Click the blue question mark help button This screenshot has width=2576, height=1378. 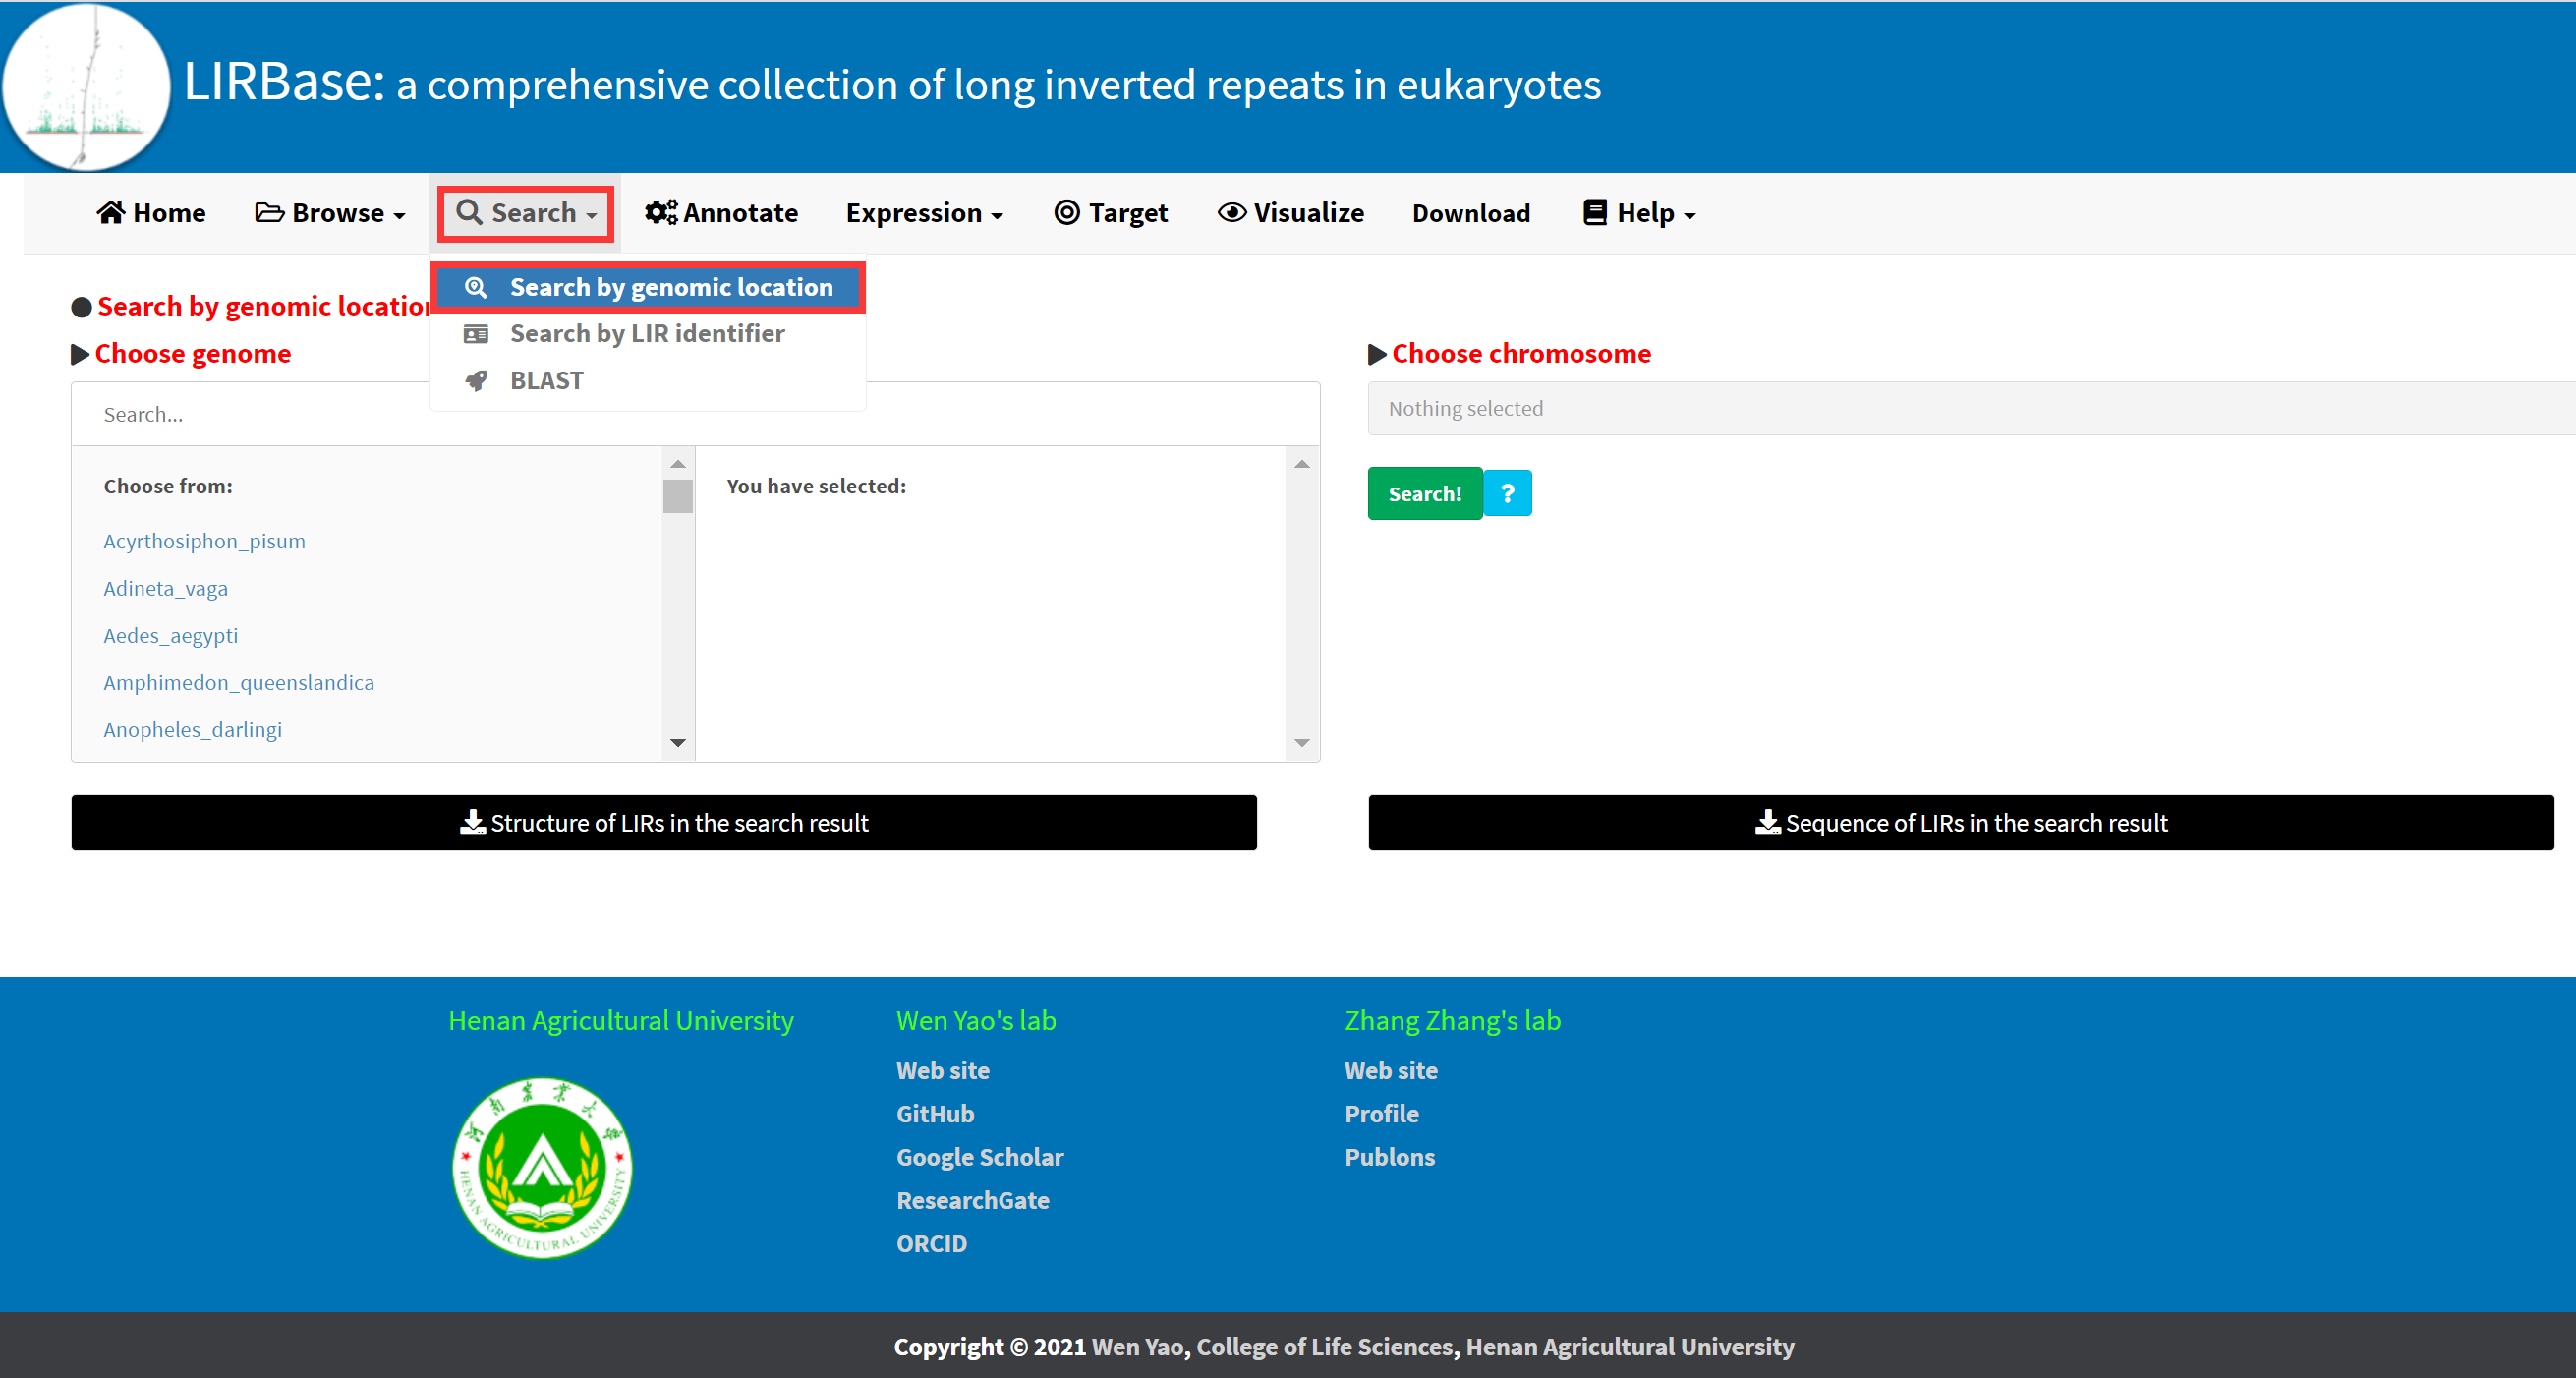coord(1507,493)
